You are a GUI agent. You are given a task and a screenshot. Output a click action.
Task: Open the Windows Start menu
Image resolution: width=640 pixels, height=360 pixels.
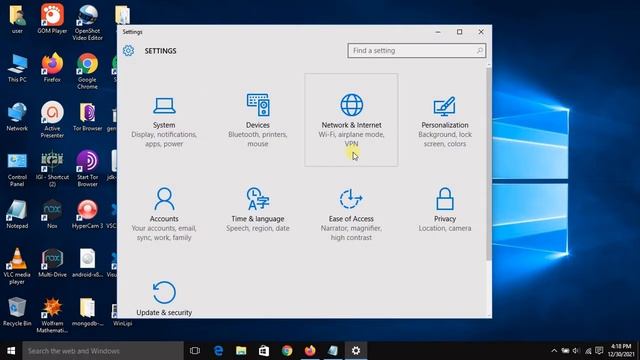[x=11, y=351]
